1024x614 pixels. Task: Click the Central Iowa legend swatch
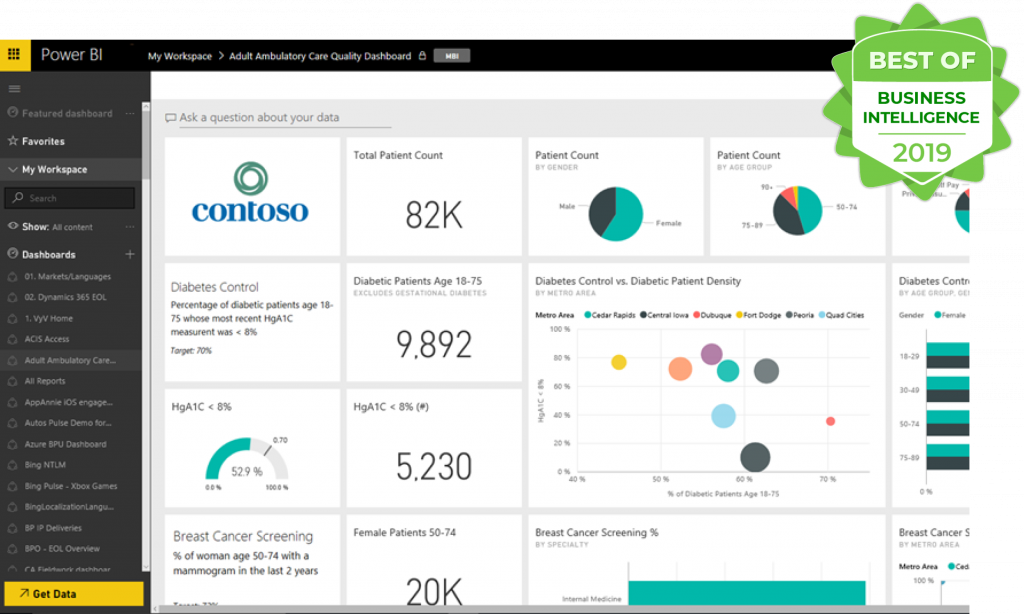pos(643,315)
